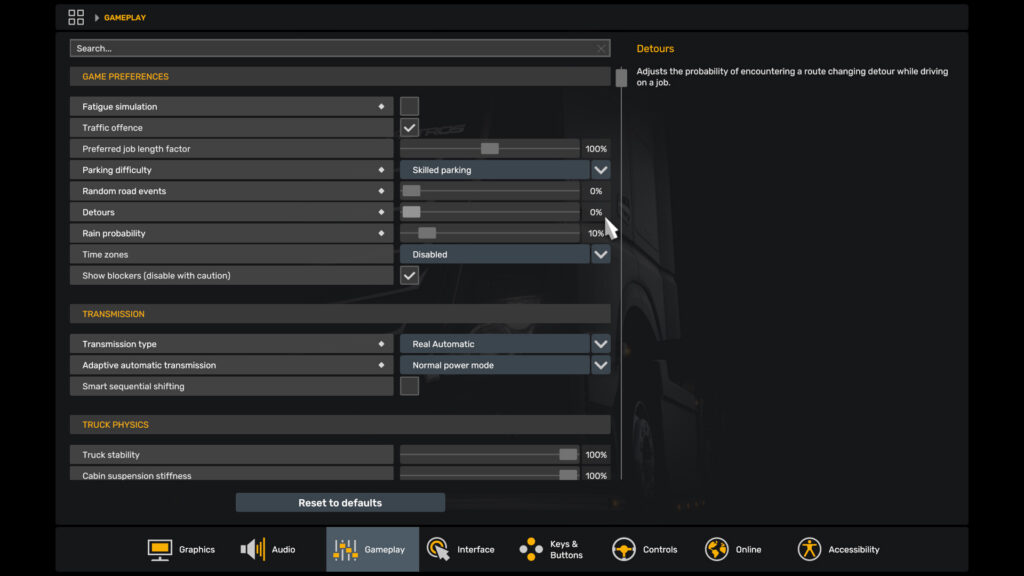Switch to the Gameplay tab
1024x576 pixels.
[x=372, y=549]
